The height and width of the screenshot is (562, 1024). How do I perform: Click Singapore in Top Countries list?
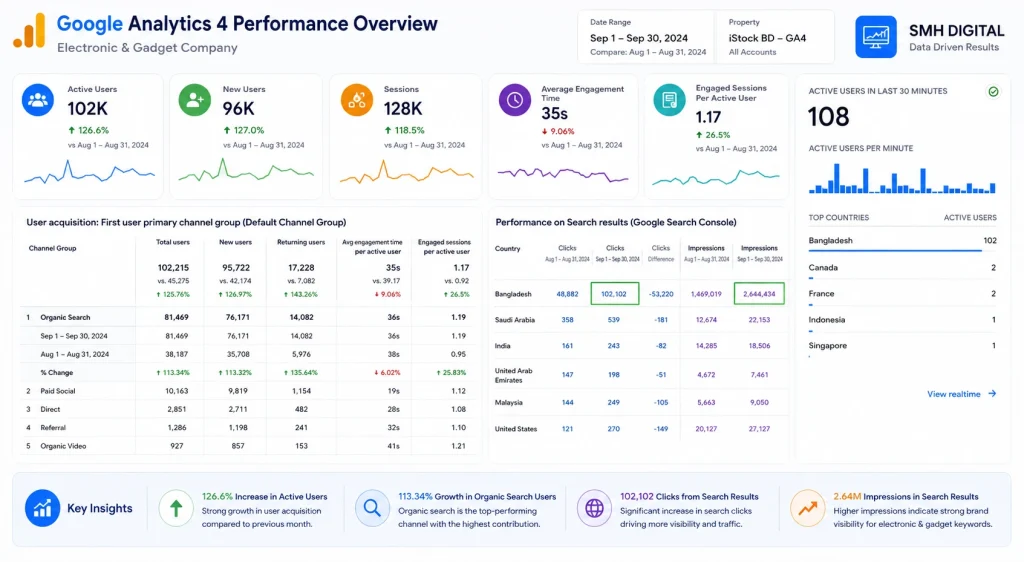[827, 346]
